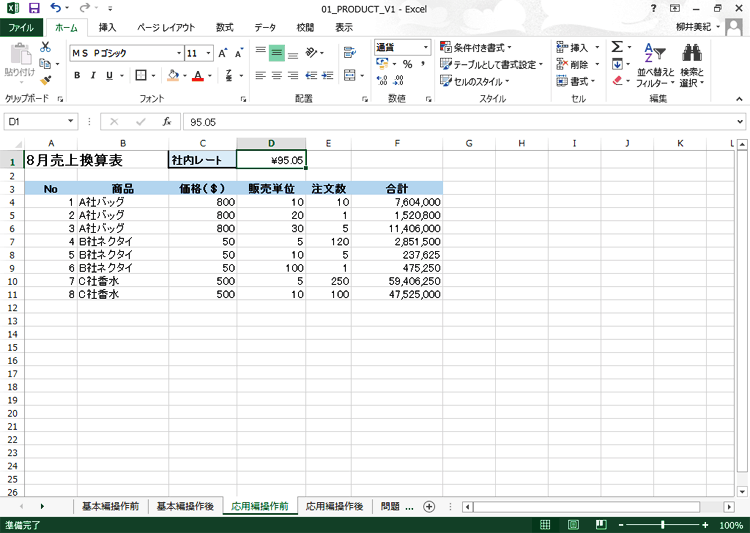This screenshot has height=533, width=750.
Task: Open the ファイル tab
Action: coord(21,27)
